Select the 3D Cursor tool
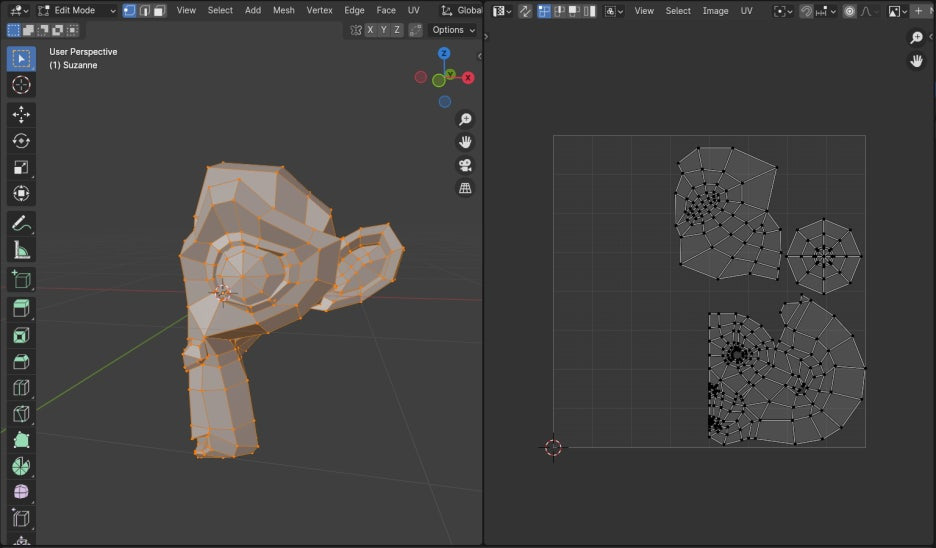The width and height of the screenshot is (936, 548). point(21,85)
